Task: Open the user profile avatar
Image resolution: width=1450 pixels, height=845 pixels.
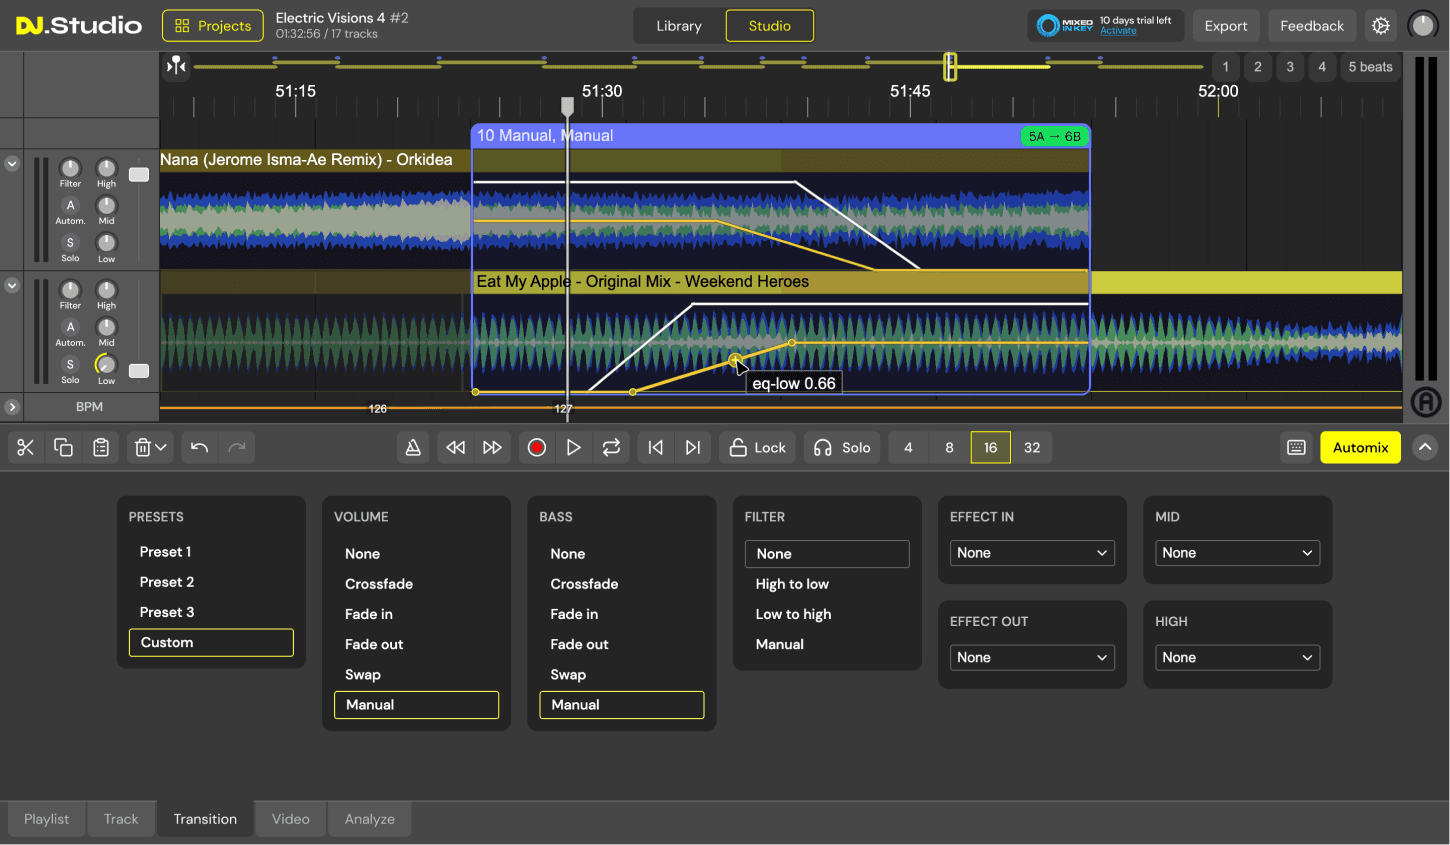Action: [1423, 26]
